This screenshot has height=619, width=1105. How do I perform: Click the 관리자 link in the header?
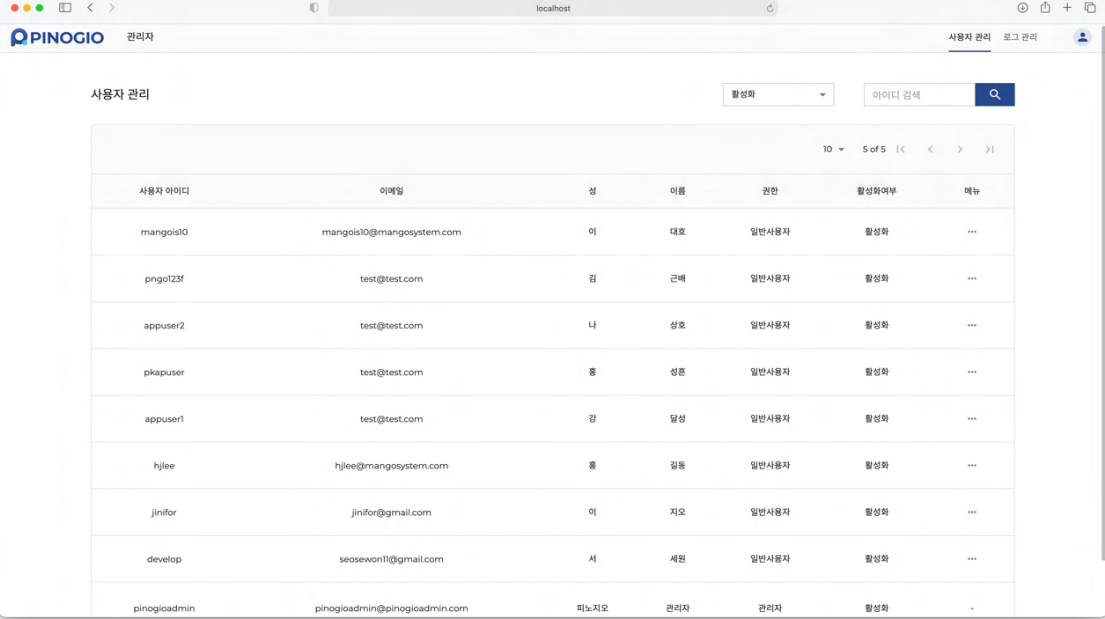(140, 37)
